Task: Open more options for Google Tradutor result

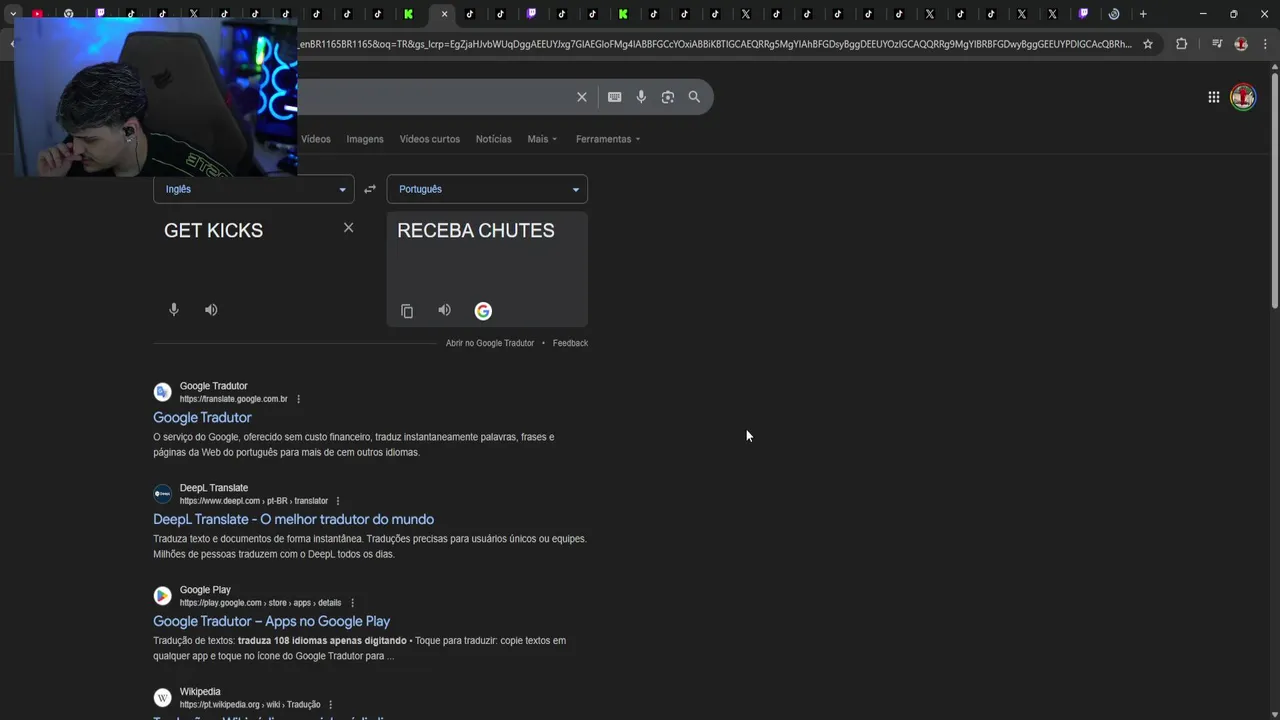Action: 298,399
